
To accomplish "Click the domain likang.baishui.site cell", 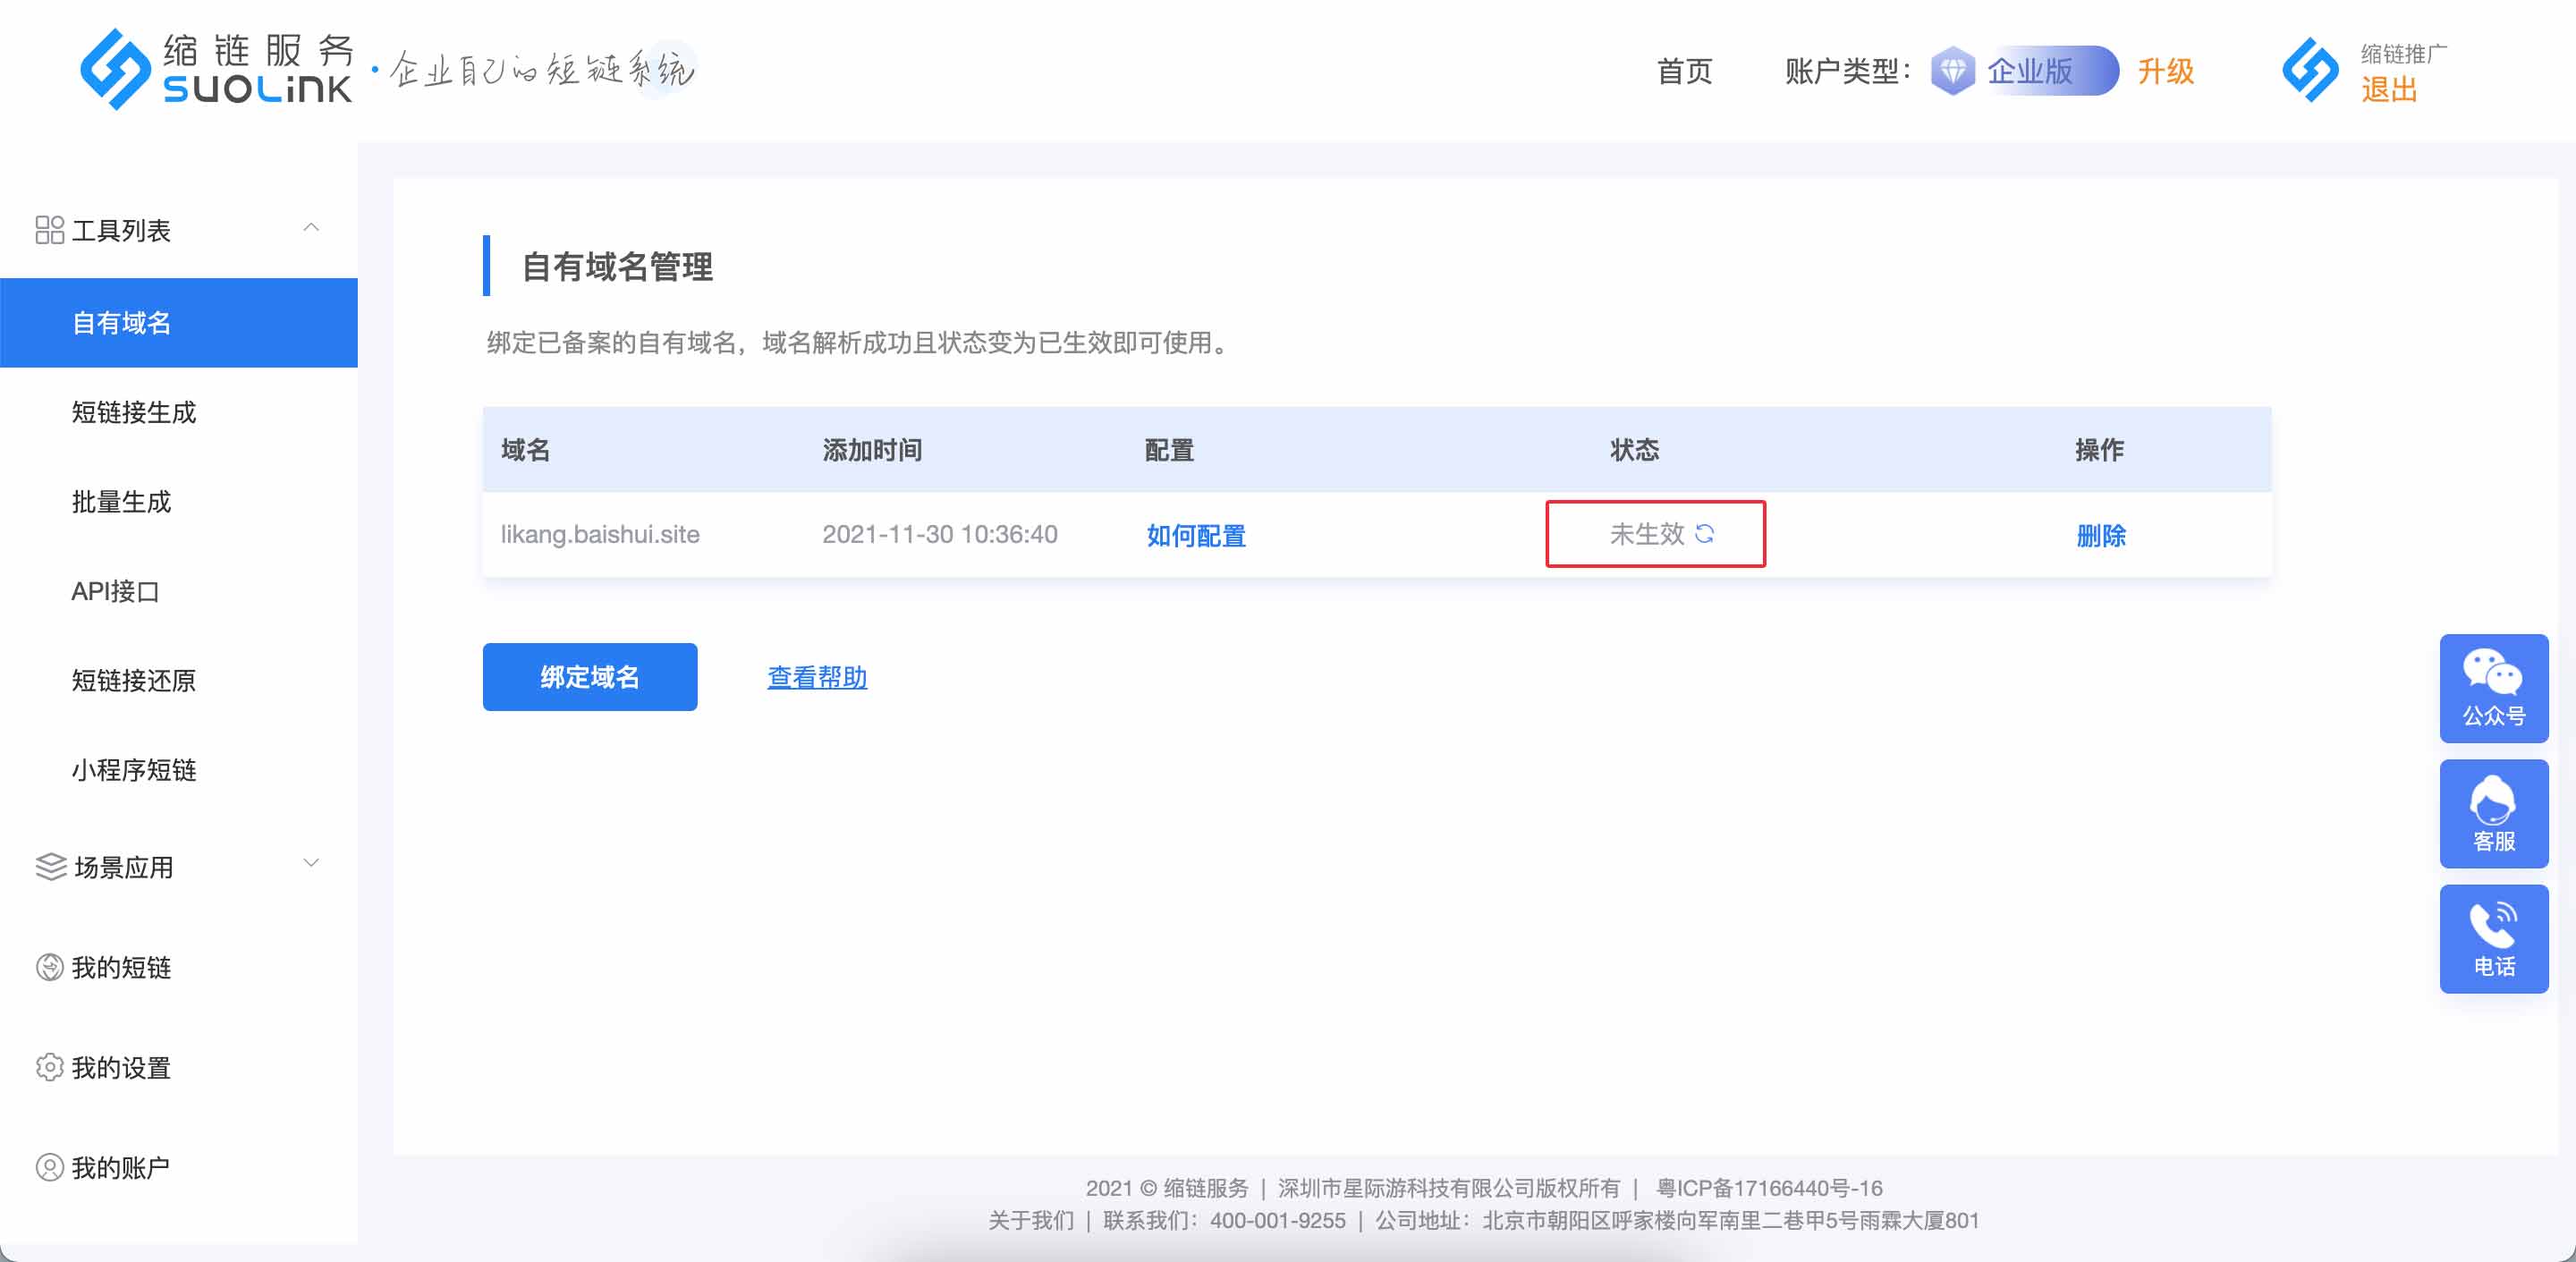I will [600, 534].
